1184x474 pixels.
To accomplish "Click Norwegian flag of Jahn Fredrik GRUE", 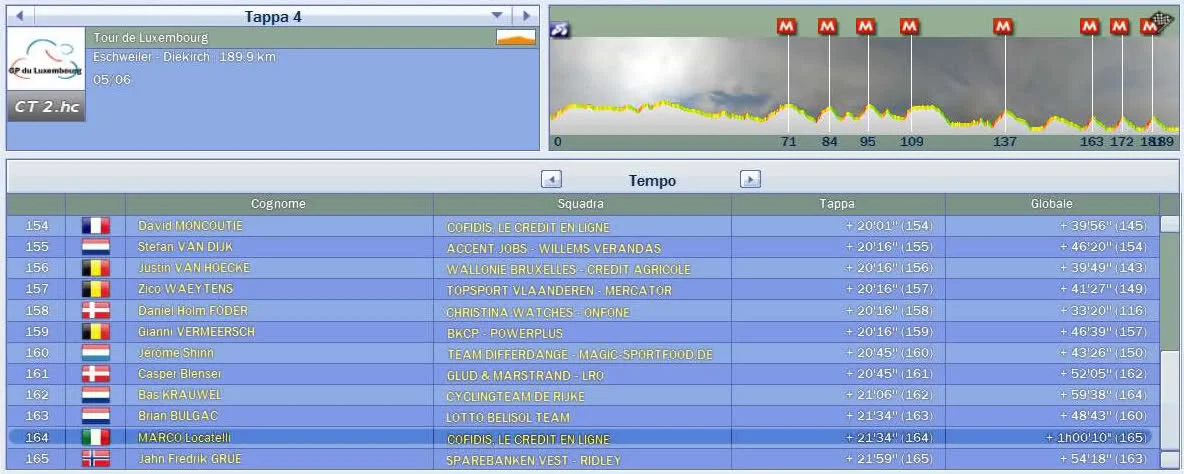I will (96, 458).
